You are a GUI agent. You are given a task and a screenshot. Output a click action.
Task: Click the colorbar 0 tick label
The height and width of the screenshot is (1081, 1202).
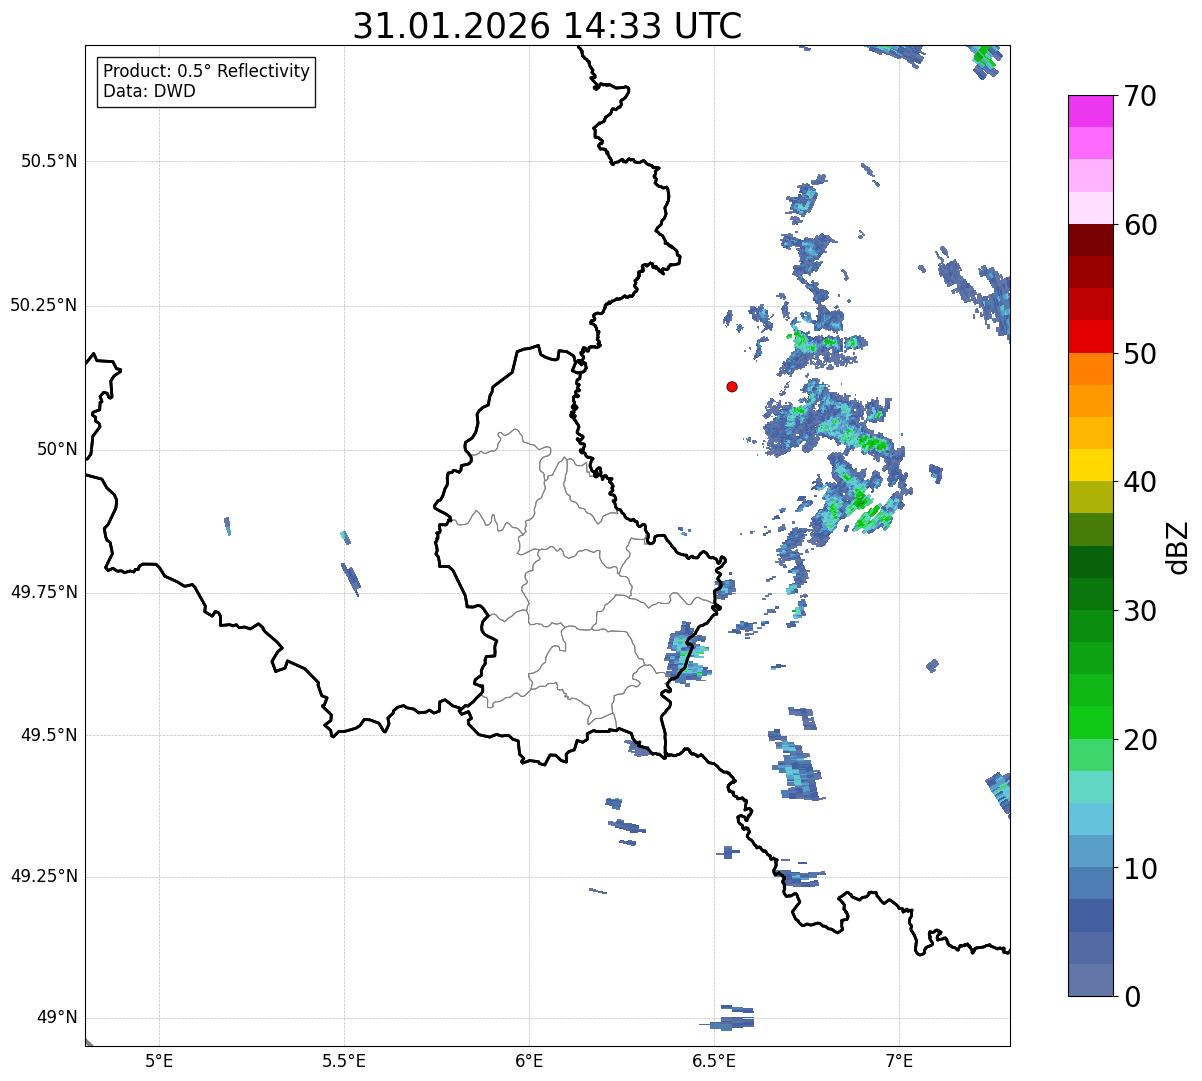tap(1132, 997)
